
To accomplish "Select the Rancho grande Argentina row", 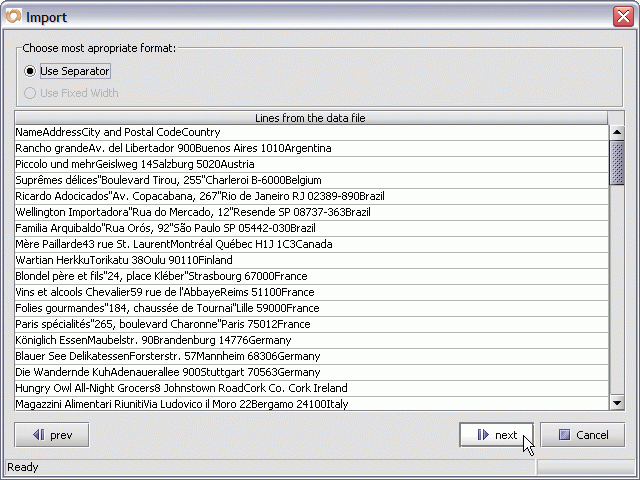I will tap(311, 148).
